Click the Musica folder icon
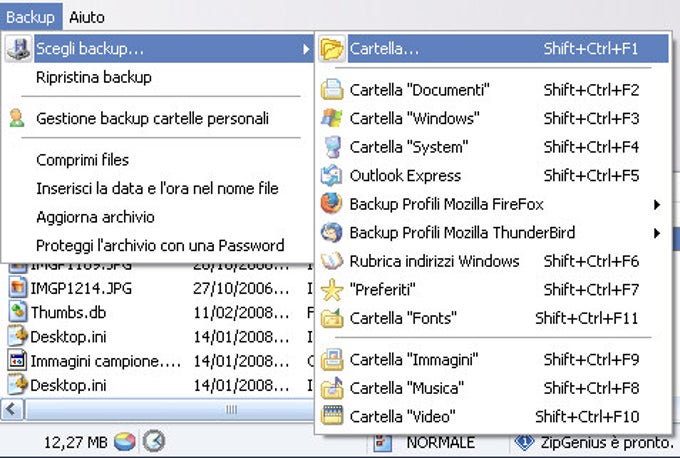This screenshot has width=680, height=458. tap(332, 388)
